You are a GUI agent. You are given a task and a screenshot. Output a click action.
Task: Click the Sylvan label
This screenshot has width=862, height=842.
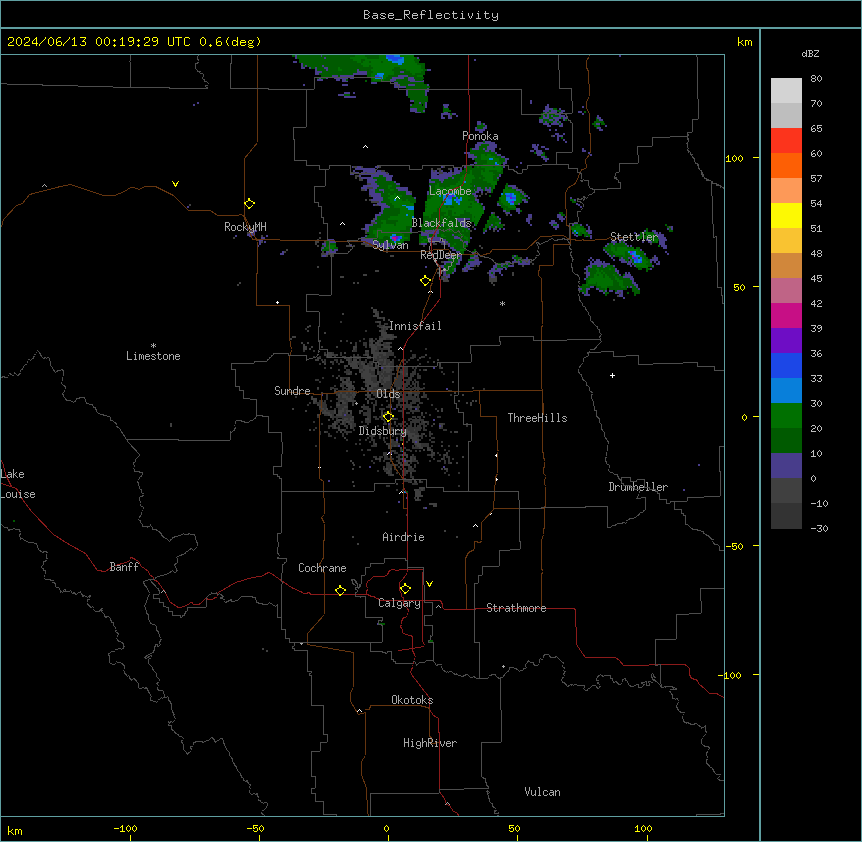(x=390, y=245)
